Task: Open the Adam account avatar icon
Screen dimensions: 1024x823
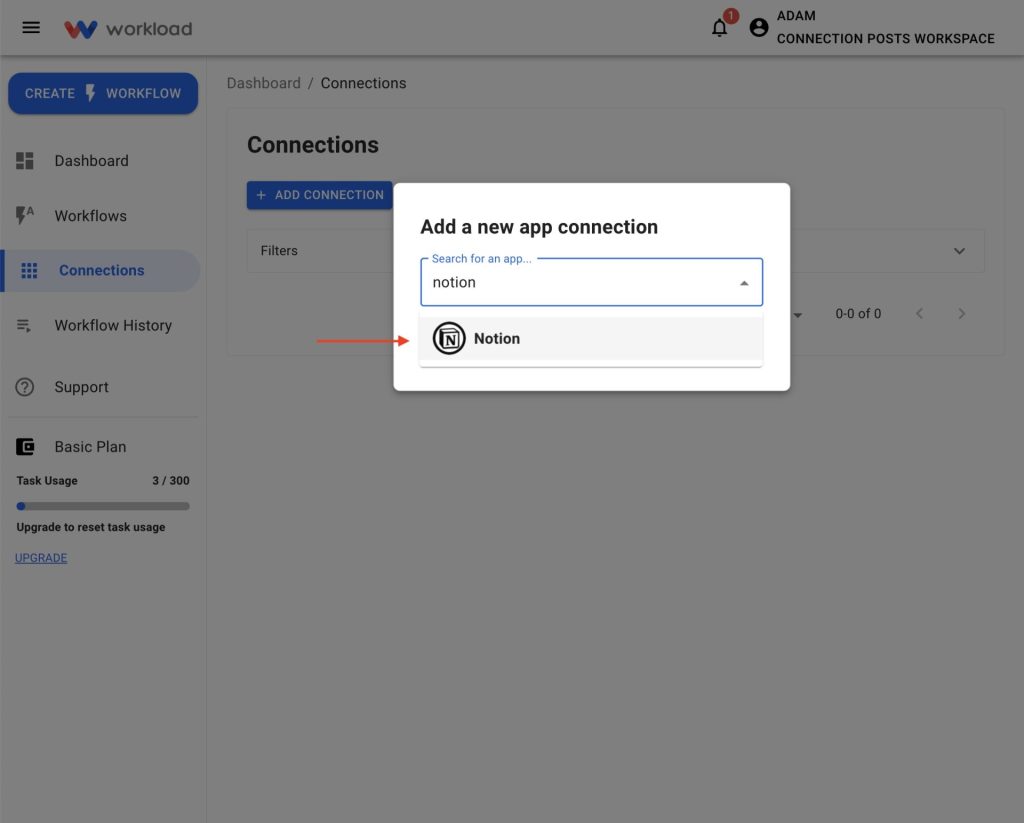Action: 758,27
